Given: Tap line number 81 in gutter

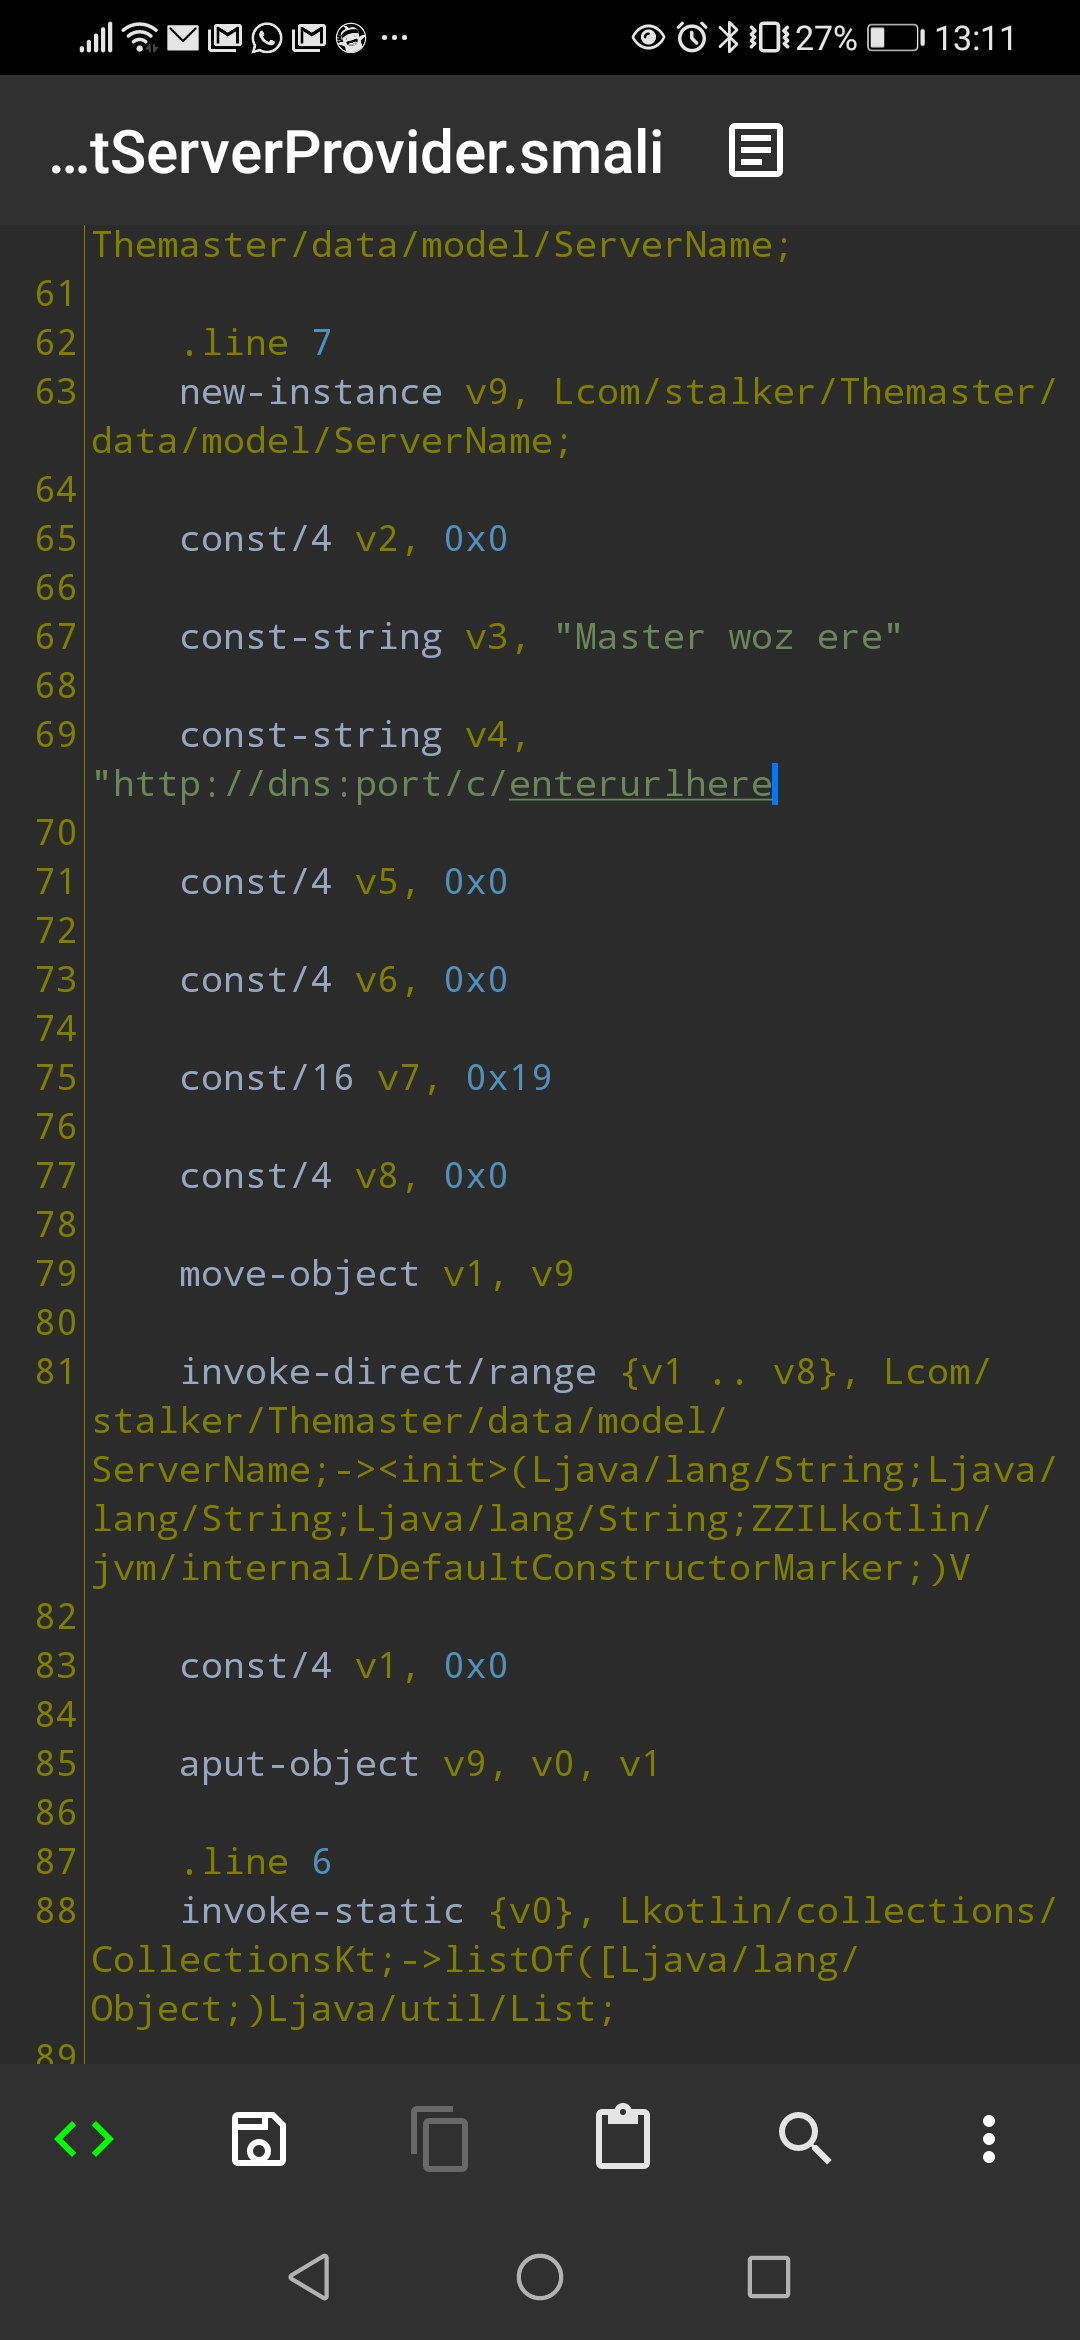Looking at the screenshot, I should (56, 1372).
